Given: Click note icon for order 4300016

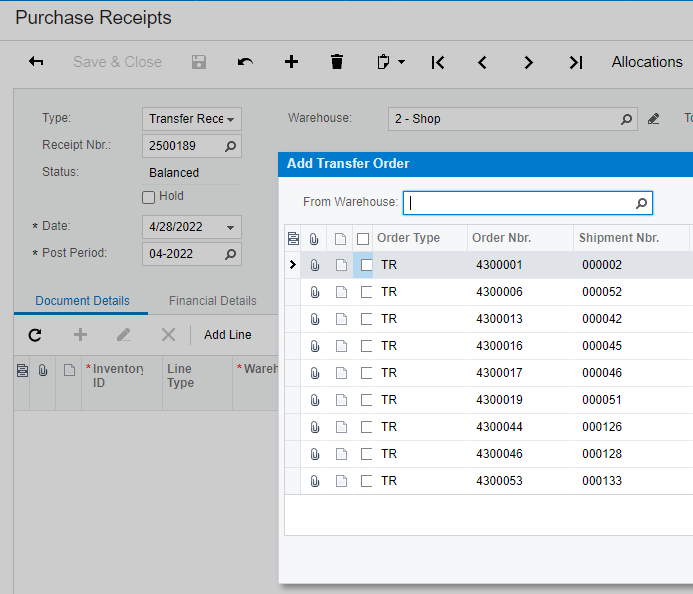Looking at the screenshot, I should 341,346.
